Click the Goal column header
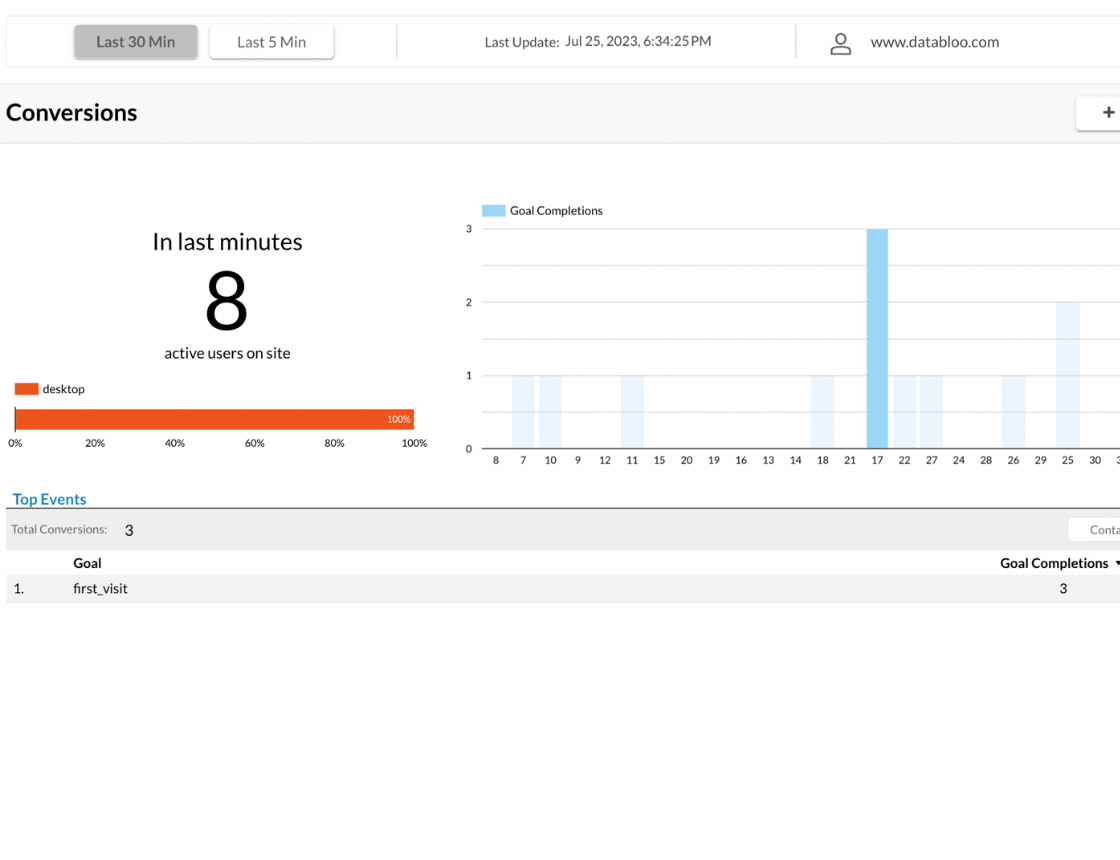The width and height of the screenshot is (1120, 860). click(x=87, y=563)
